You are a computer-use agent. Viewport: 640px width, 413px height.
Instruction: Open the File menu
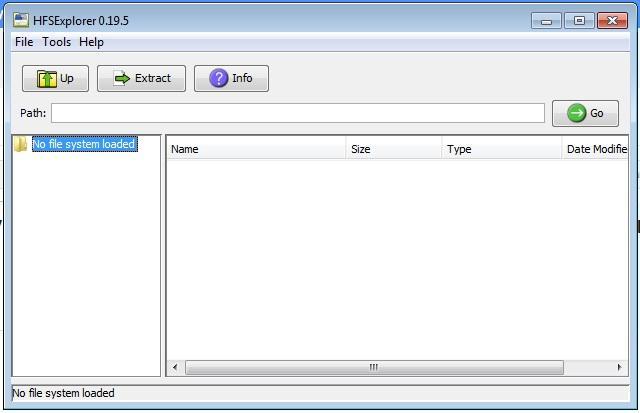point(24,42)
